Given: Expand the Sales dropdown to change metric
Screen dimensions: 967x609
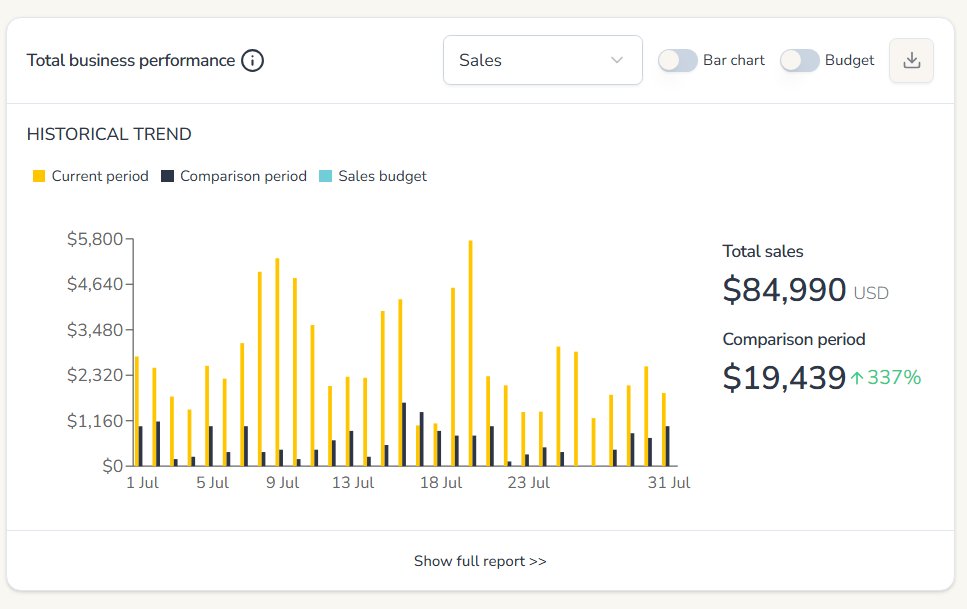Looking at the screenshot, I should [542, 60].
